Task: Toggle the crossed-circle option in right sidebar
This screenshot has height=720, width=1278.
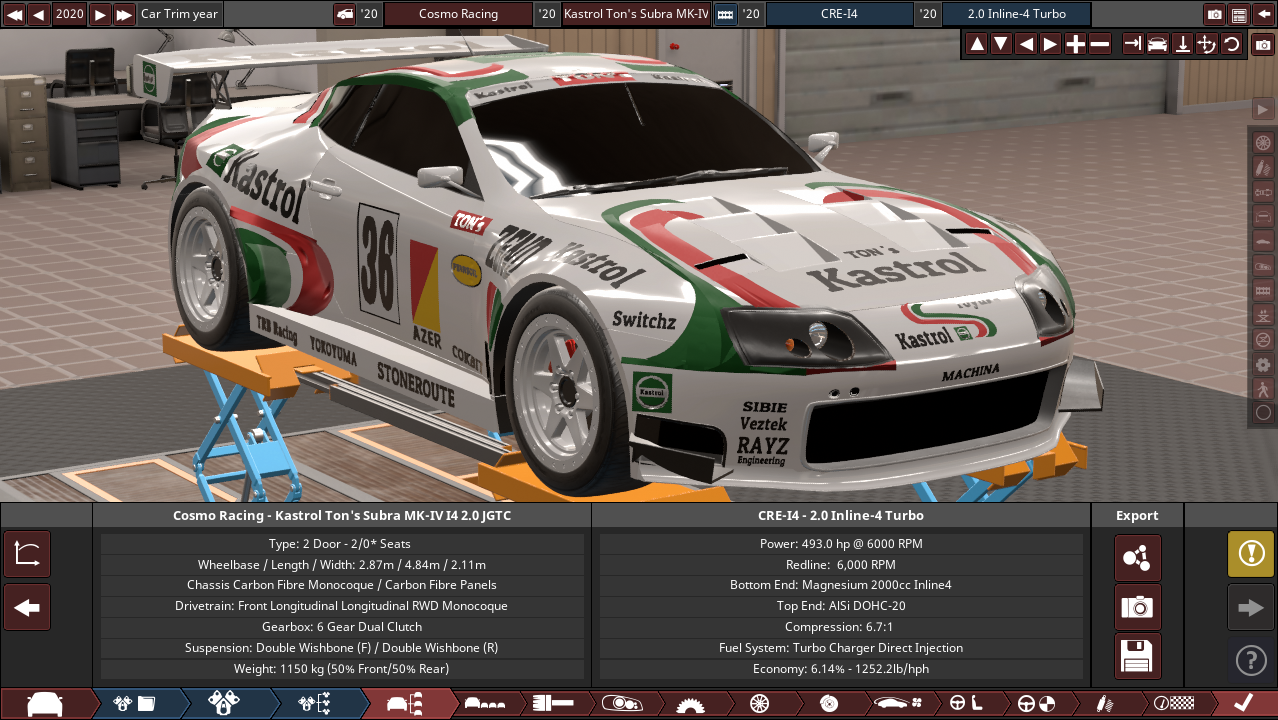Action: (x=1263, y=339)
